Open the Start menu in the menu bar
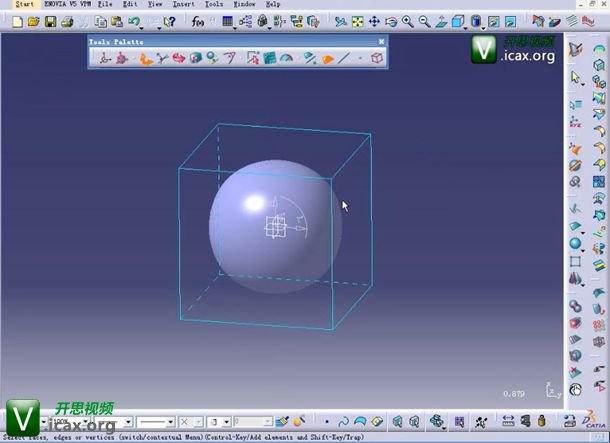 24,5
